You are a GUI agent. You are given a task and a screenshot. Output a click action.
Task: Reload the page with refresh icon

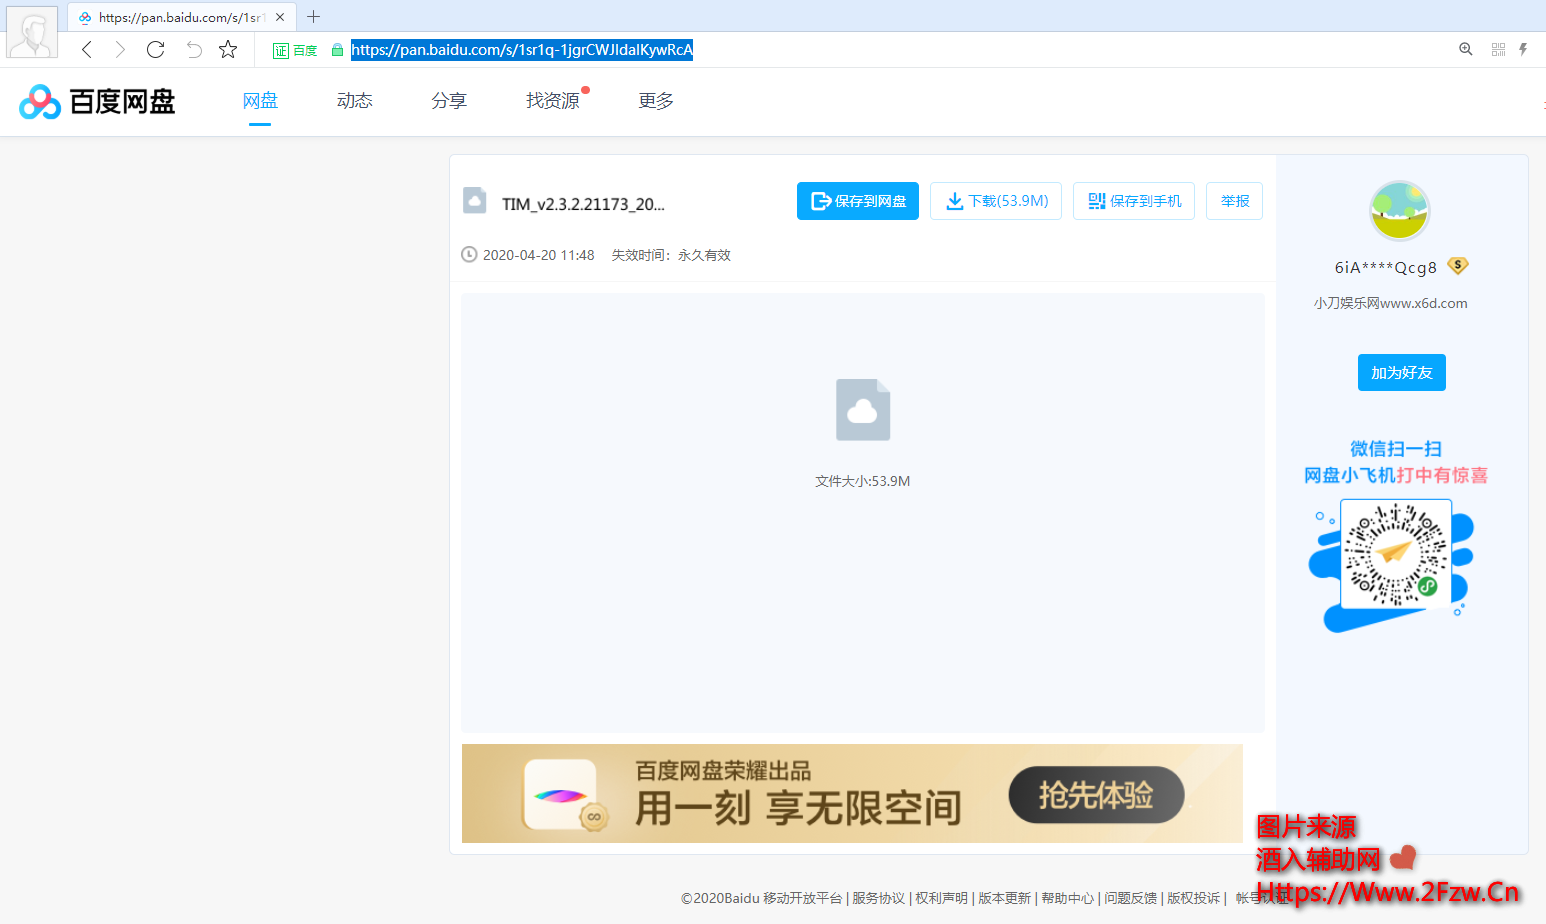pyautogui.click(x=155, y=50)
